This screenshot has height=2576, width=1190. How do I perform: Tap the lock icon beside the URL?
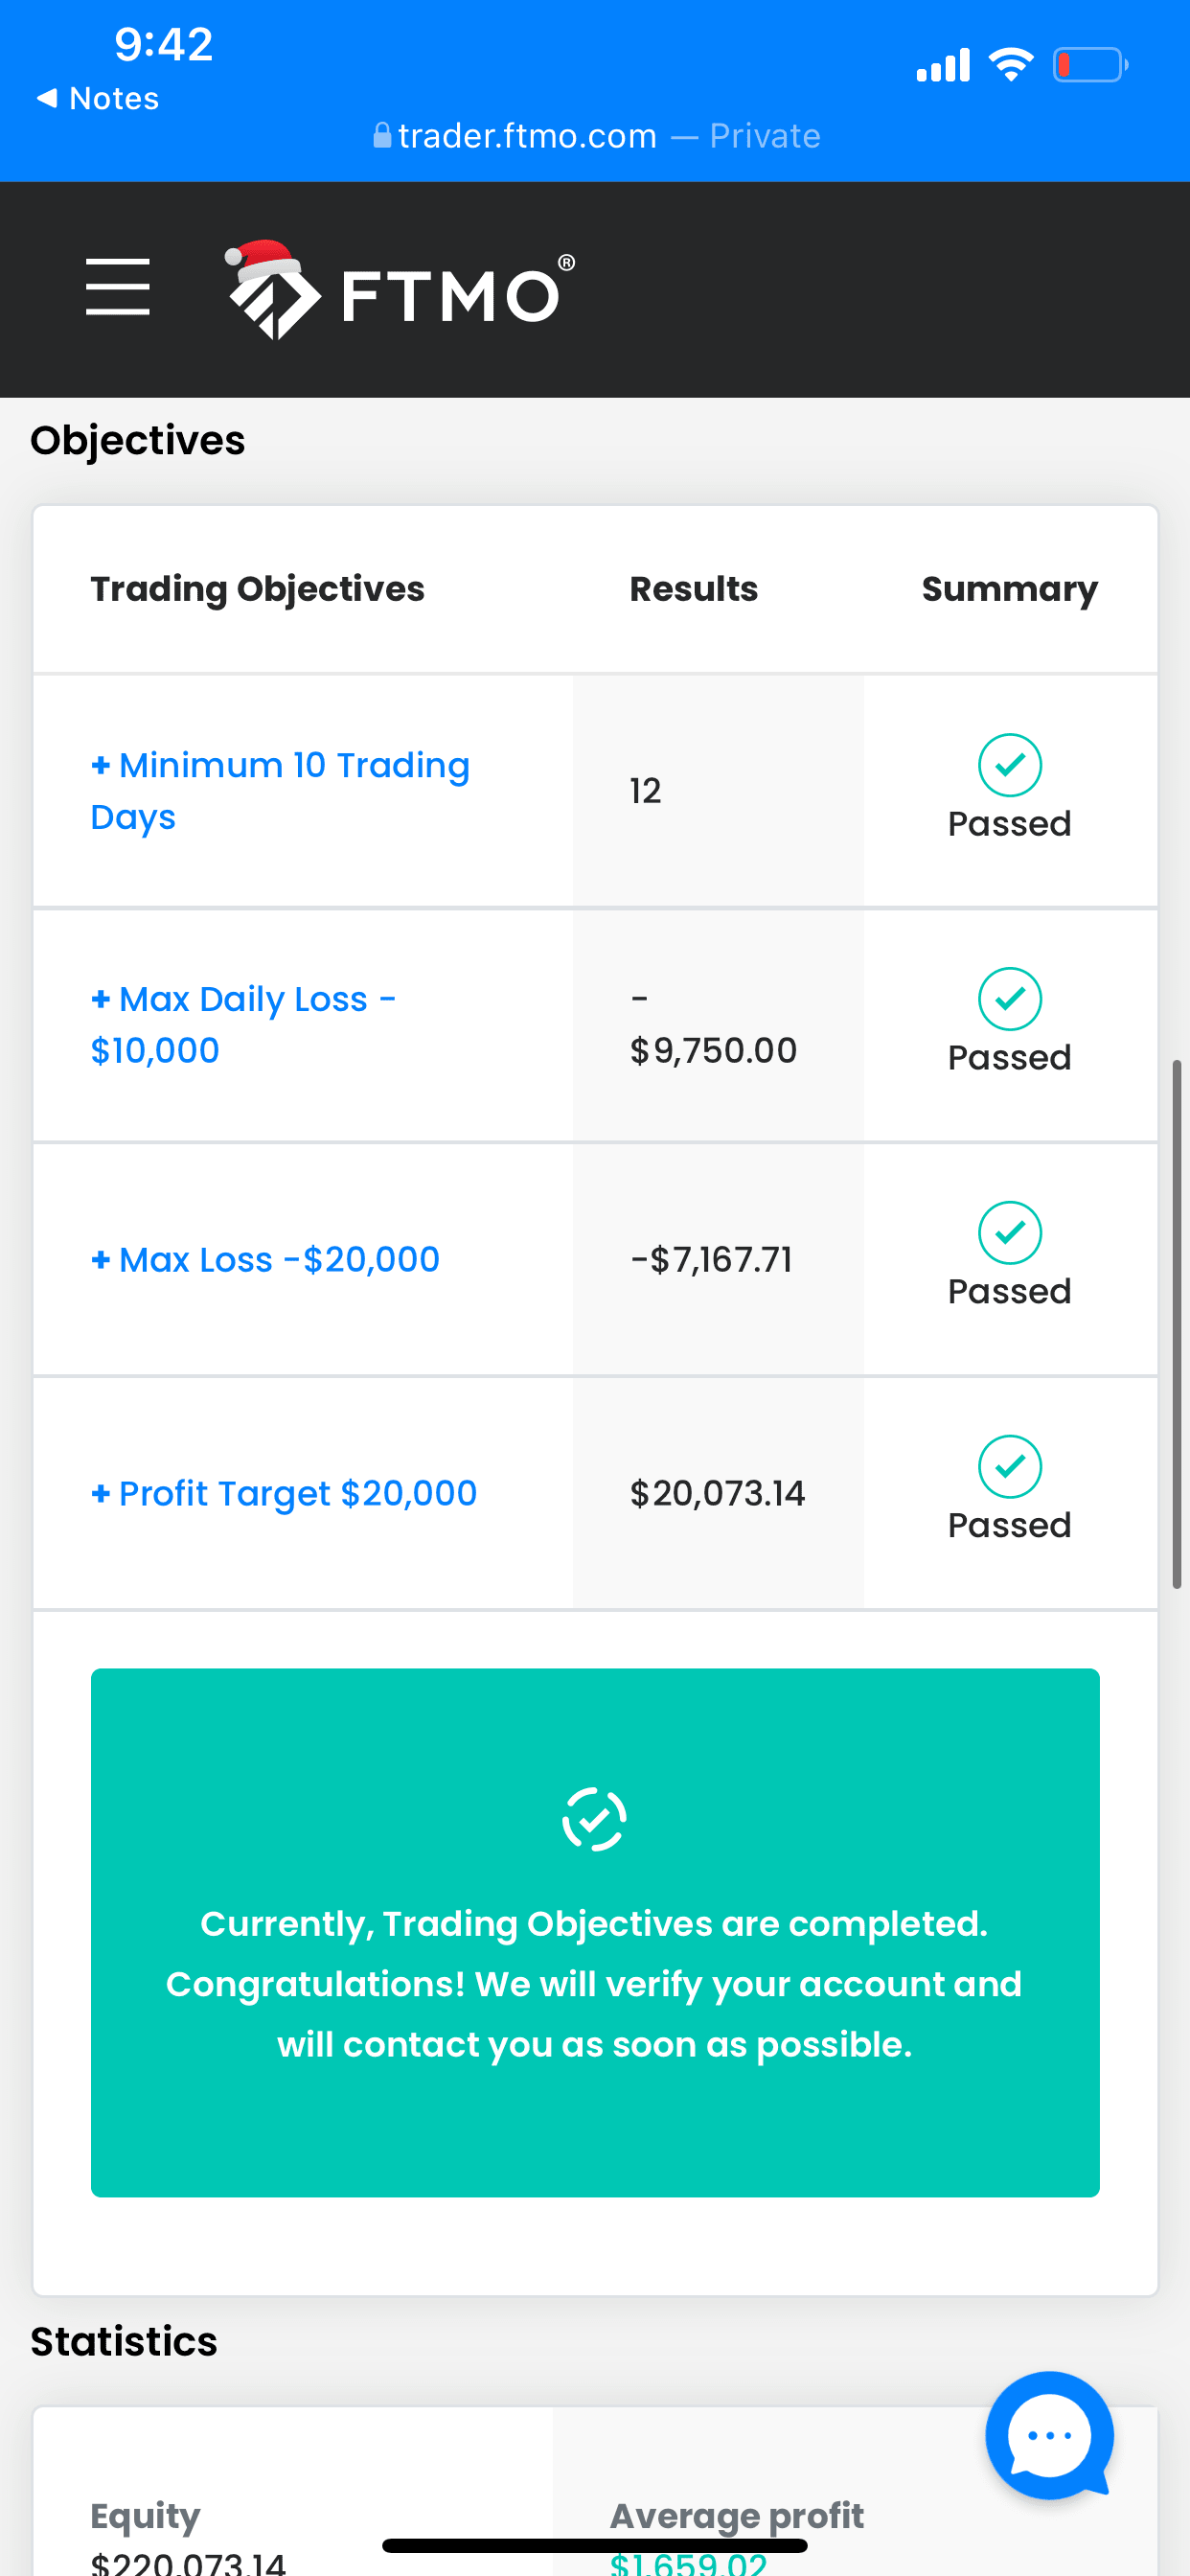[382, 136]
